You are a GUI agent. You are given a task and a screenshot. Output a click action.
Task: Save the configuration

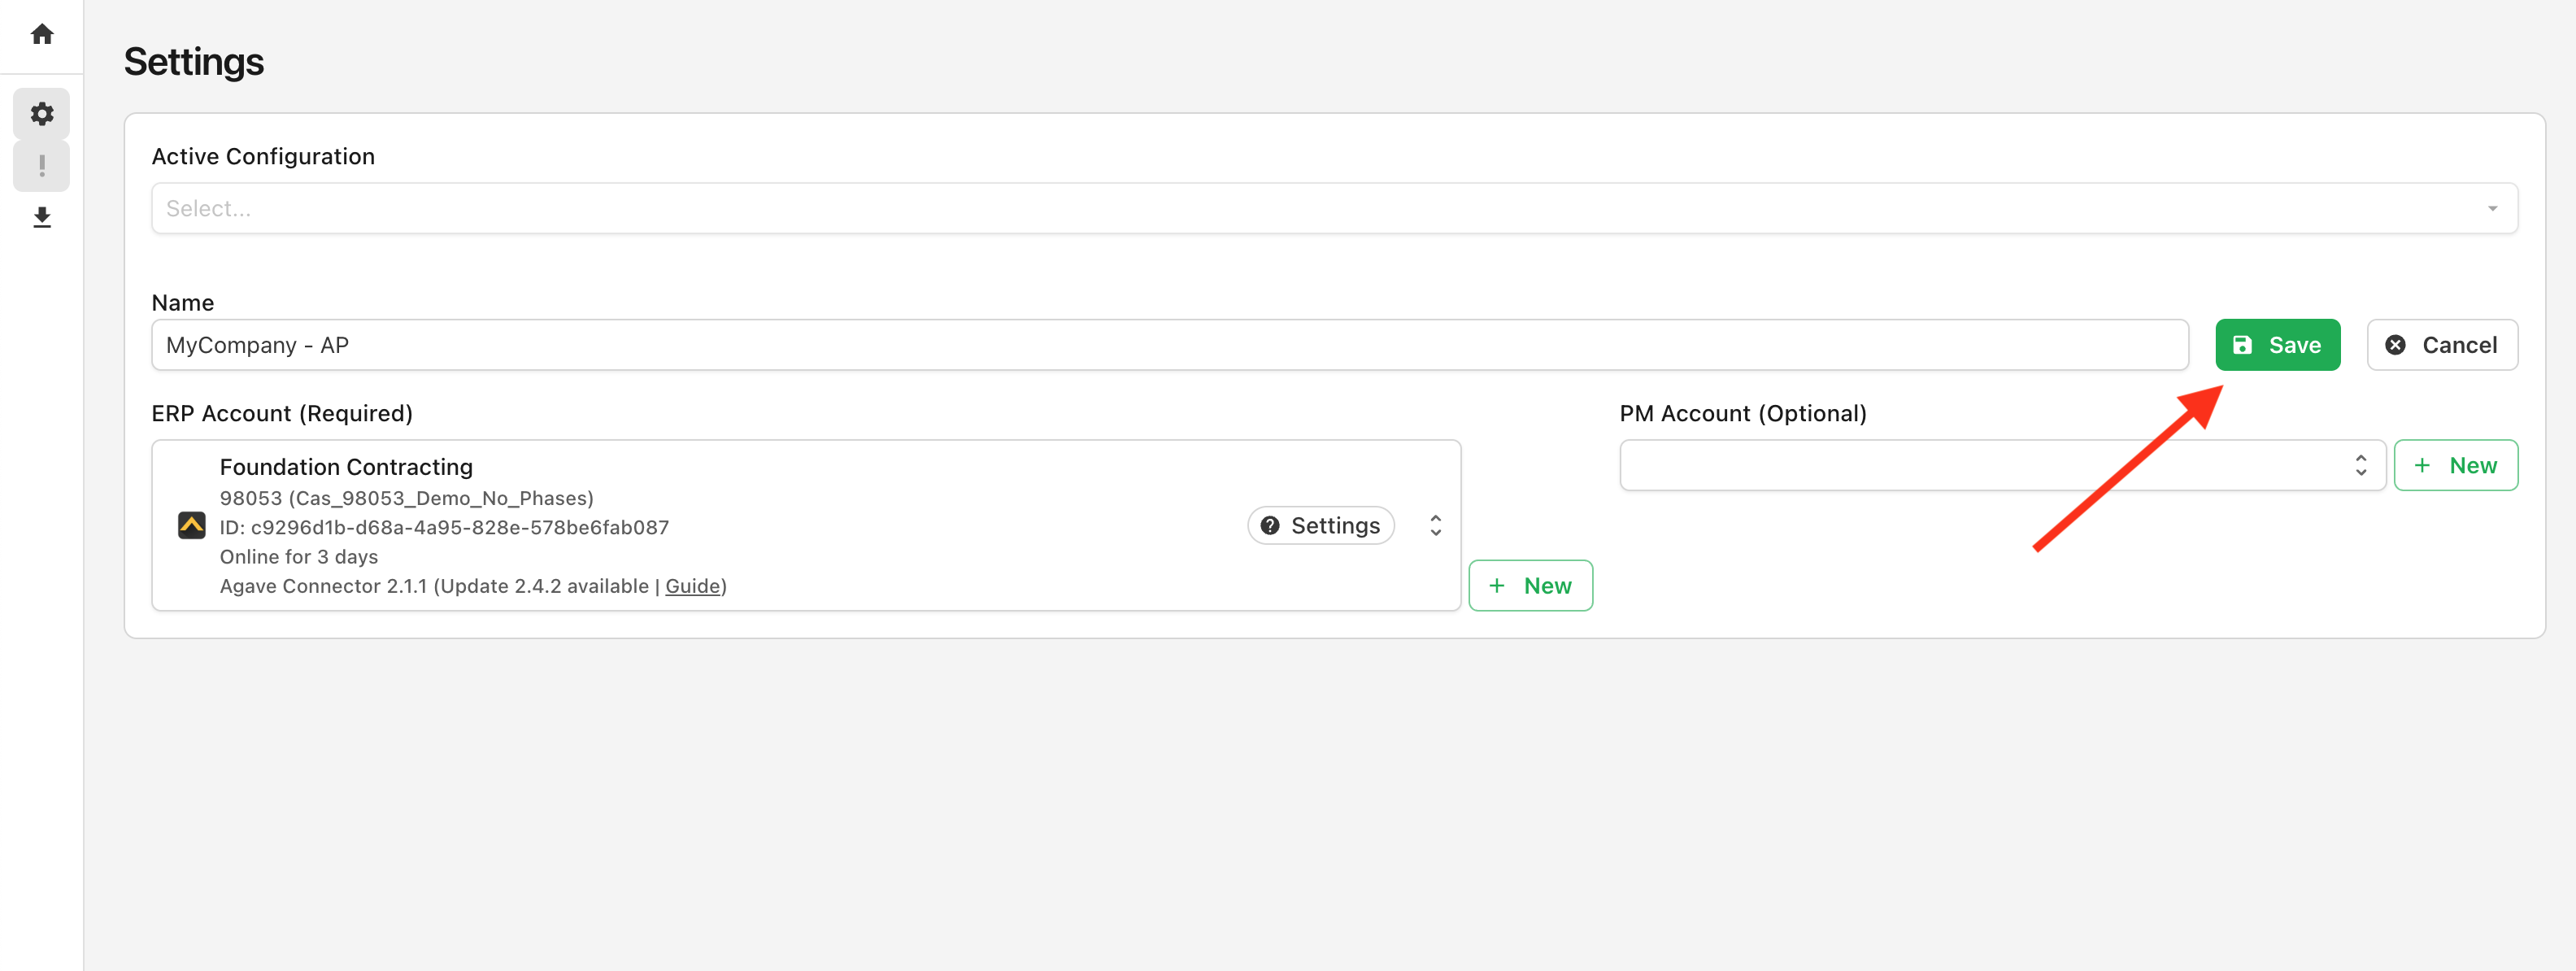2277,345
